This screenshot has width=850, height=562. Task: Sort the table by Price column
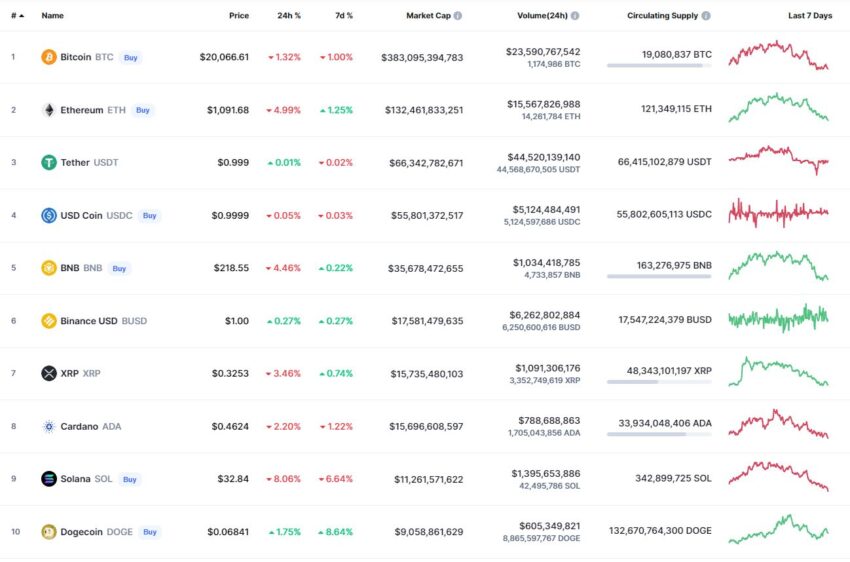click(x=239, y=16)
